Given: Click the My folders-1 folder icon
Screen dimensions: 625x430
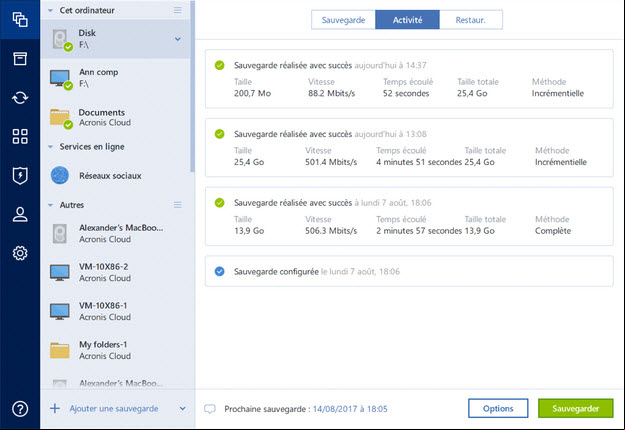Looking at the screenshot, I should coord(60,350).
